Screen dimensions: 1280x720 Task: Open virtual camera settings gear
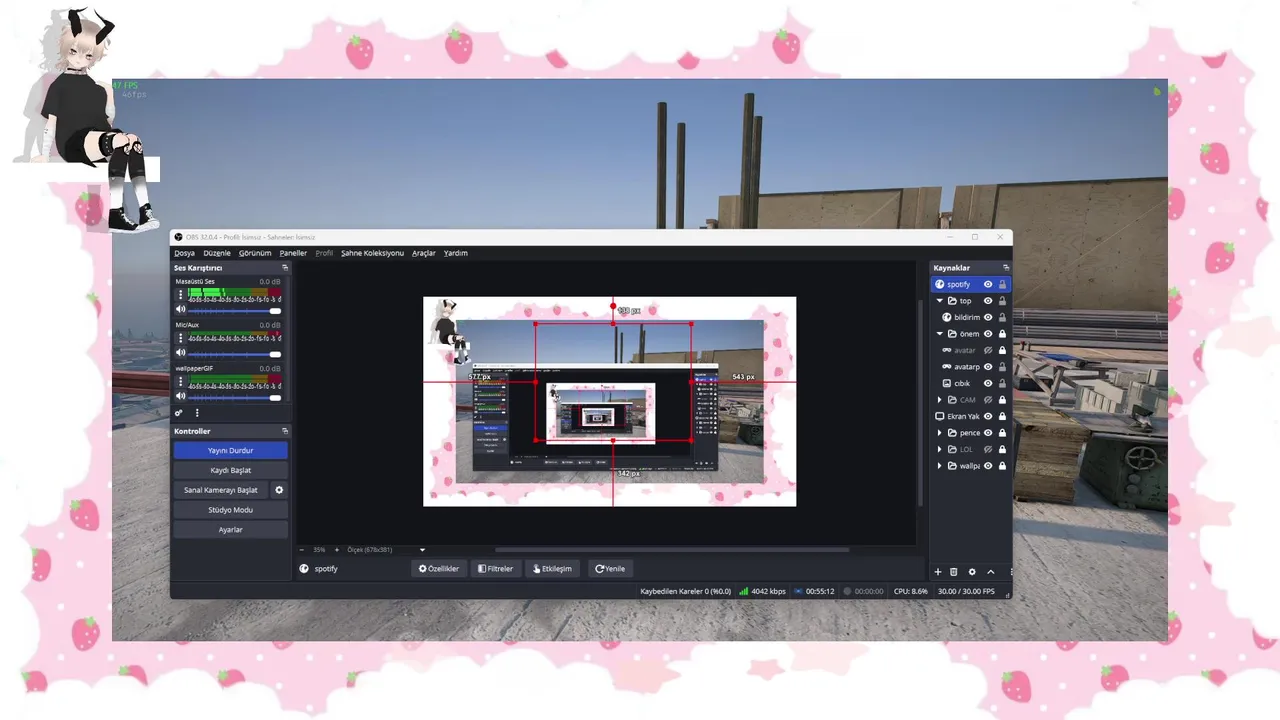pos(279,490)
